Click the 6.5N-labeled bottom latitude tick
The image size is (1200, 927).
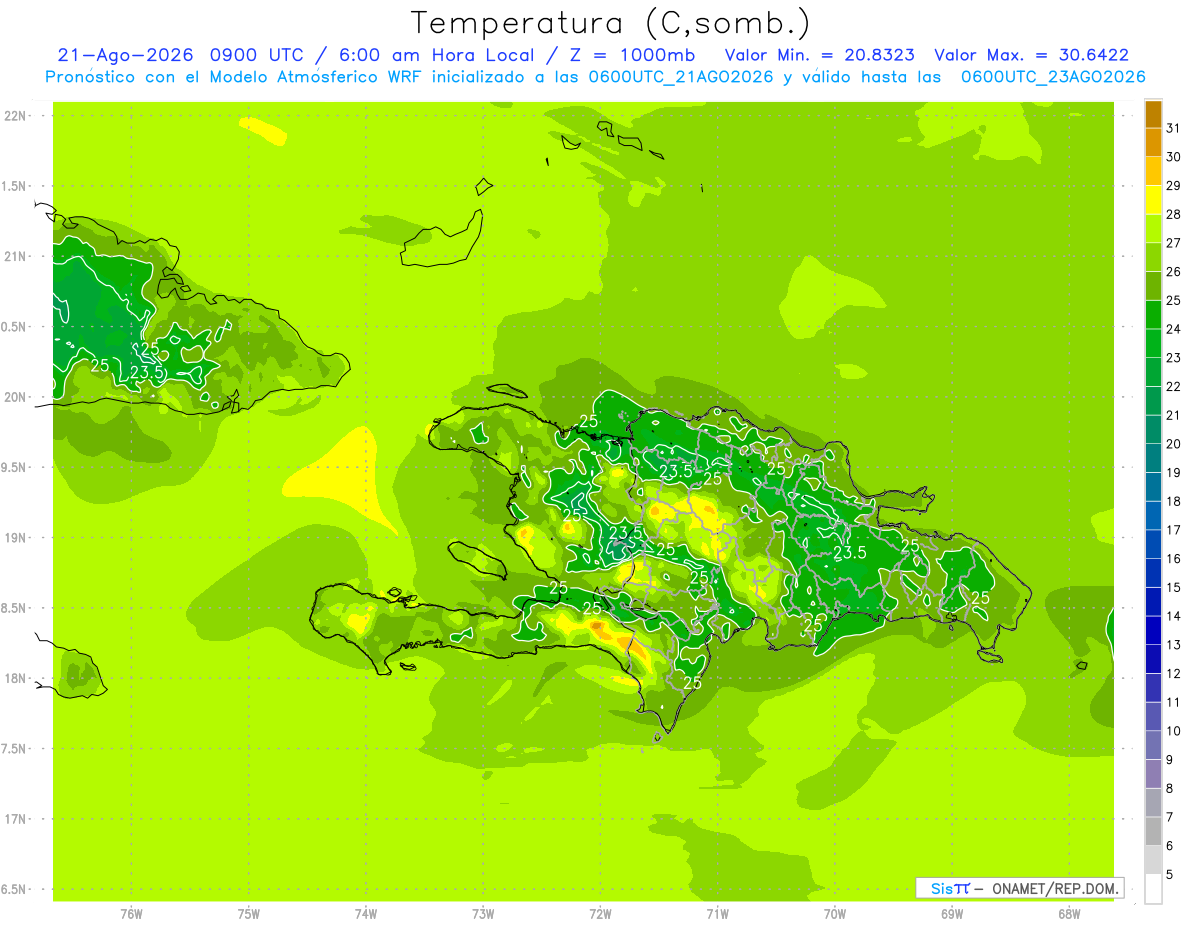[12, 889]
